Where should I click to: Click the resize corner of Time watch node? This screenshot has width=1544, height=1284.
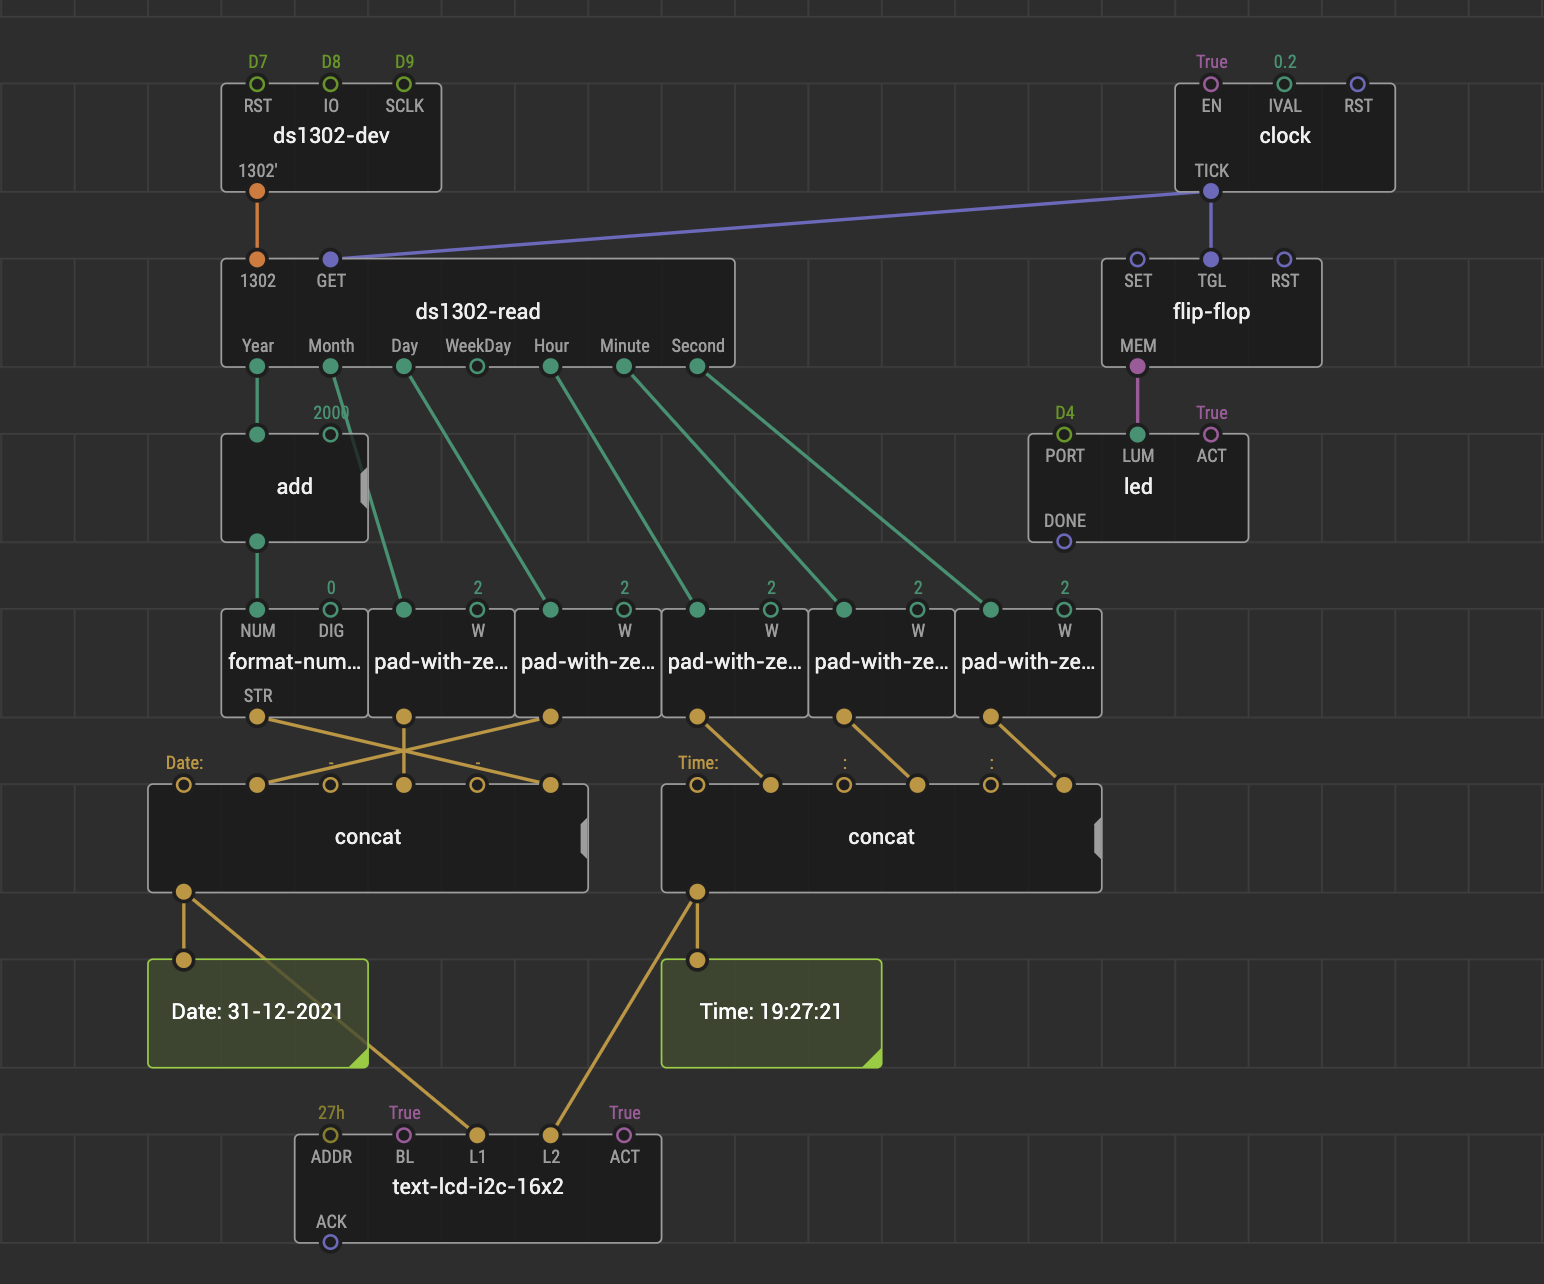(872, 1058)
